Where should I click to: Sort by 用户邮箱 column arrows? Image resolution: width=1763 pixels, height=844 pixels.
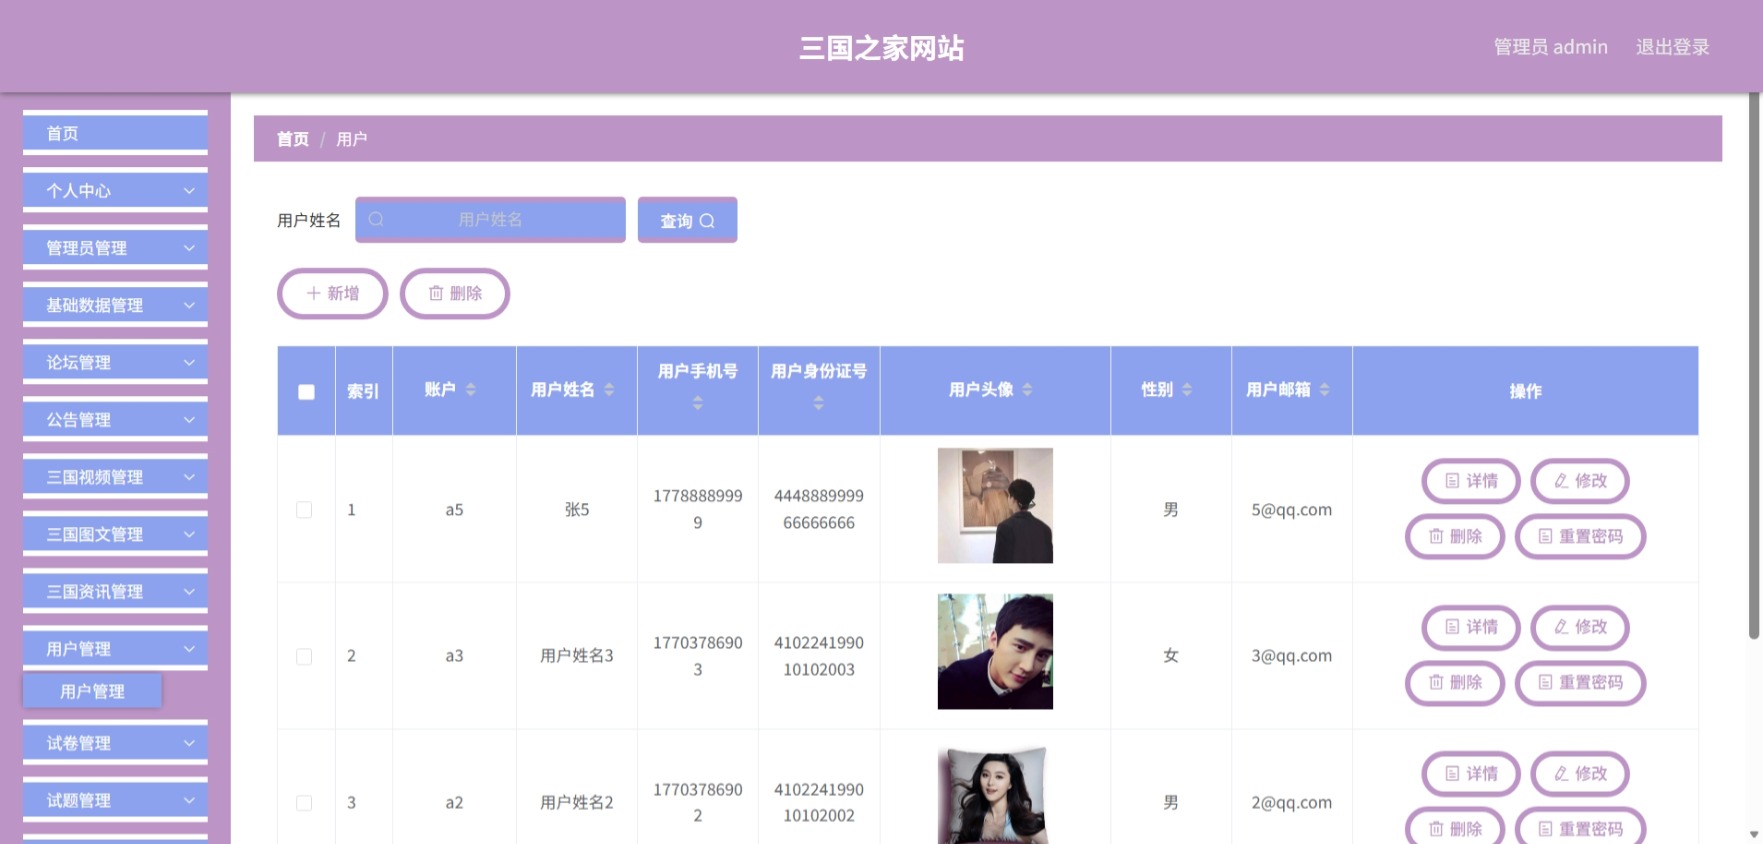pos(1324,389)
